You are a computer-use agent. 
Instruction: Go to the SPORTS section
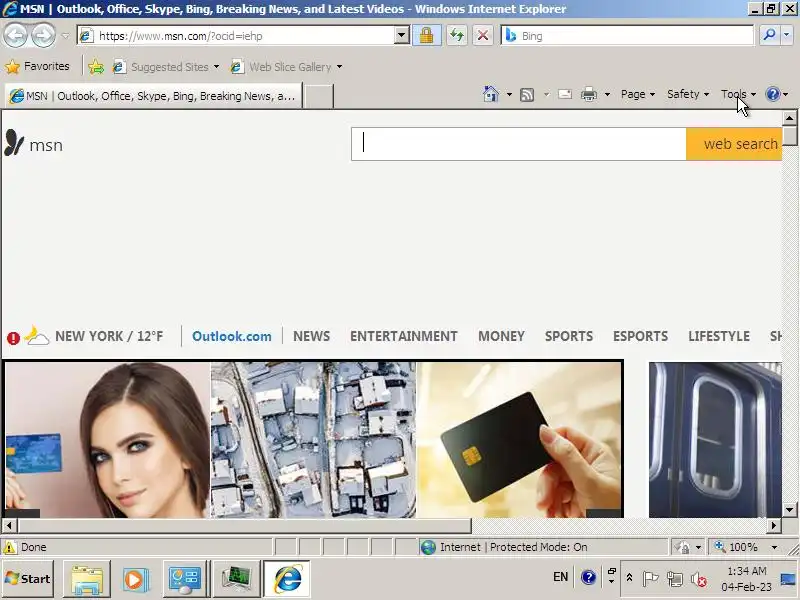[568, 336]
